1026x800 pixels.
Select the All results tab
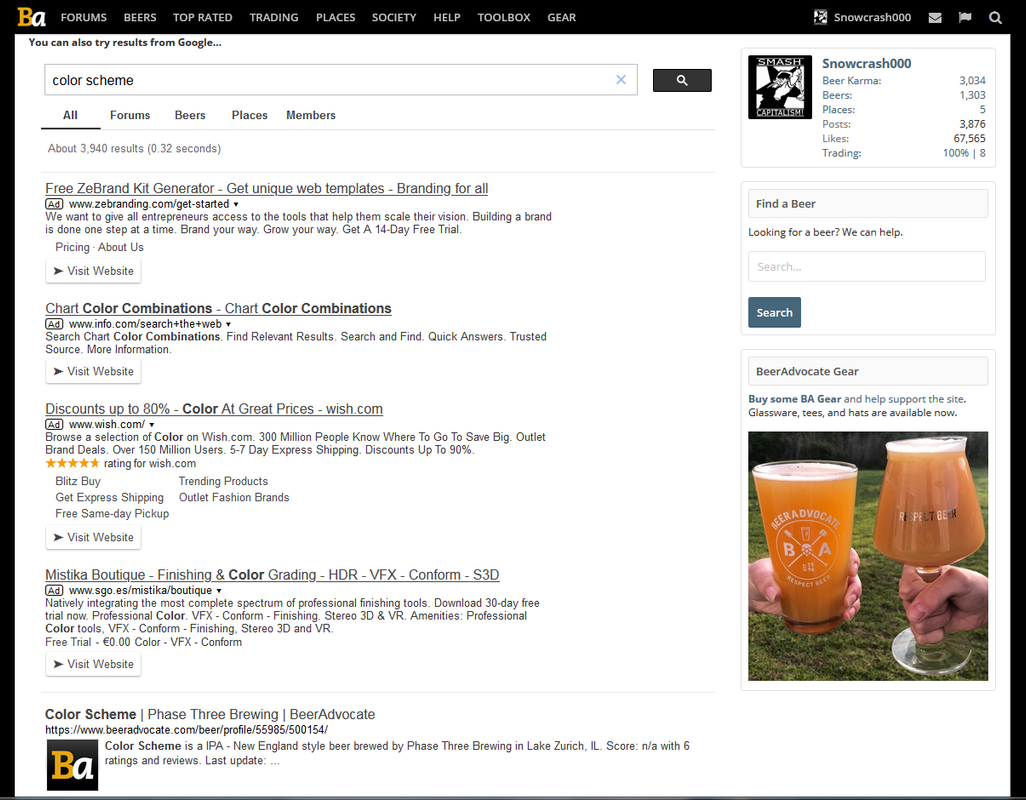pyautogui.click(x=70, y=115)
